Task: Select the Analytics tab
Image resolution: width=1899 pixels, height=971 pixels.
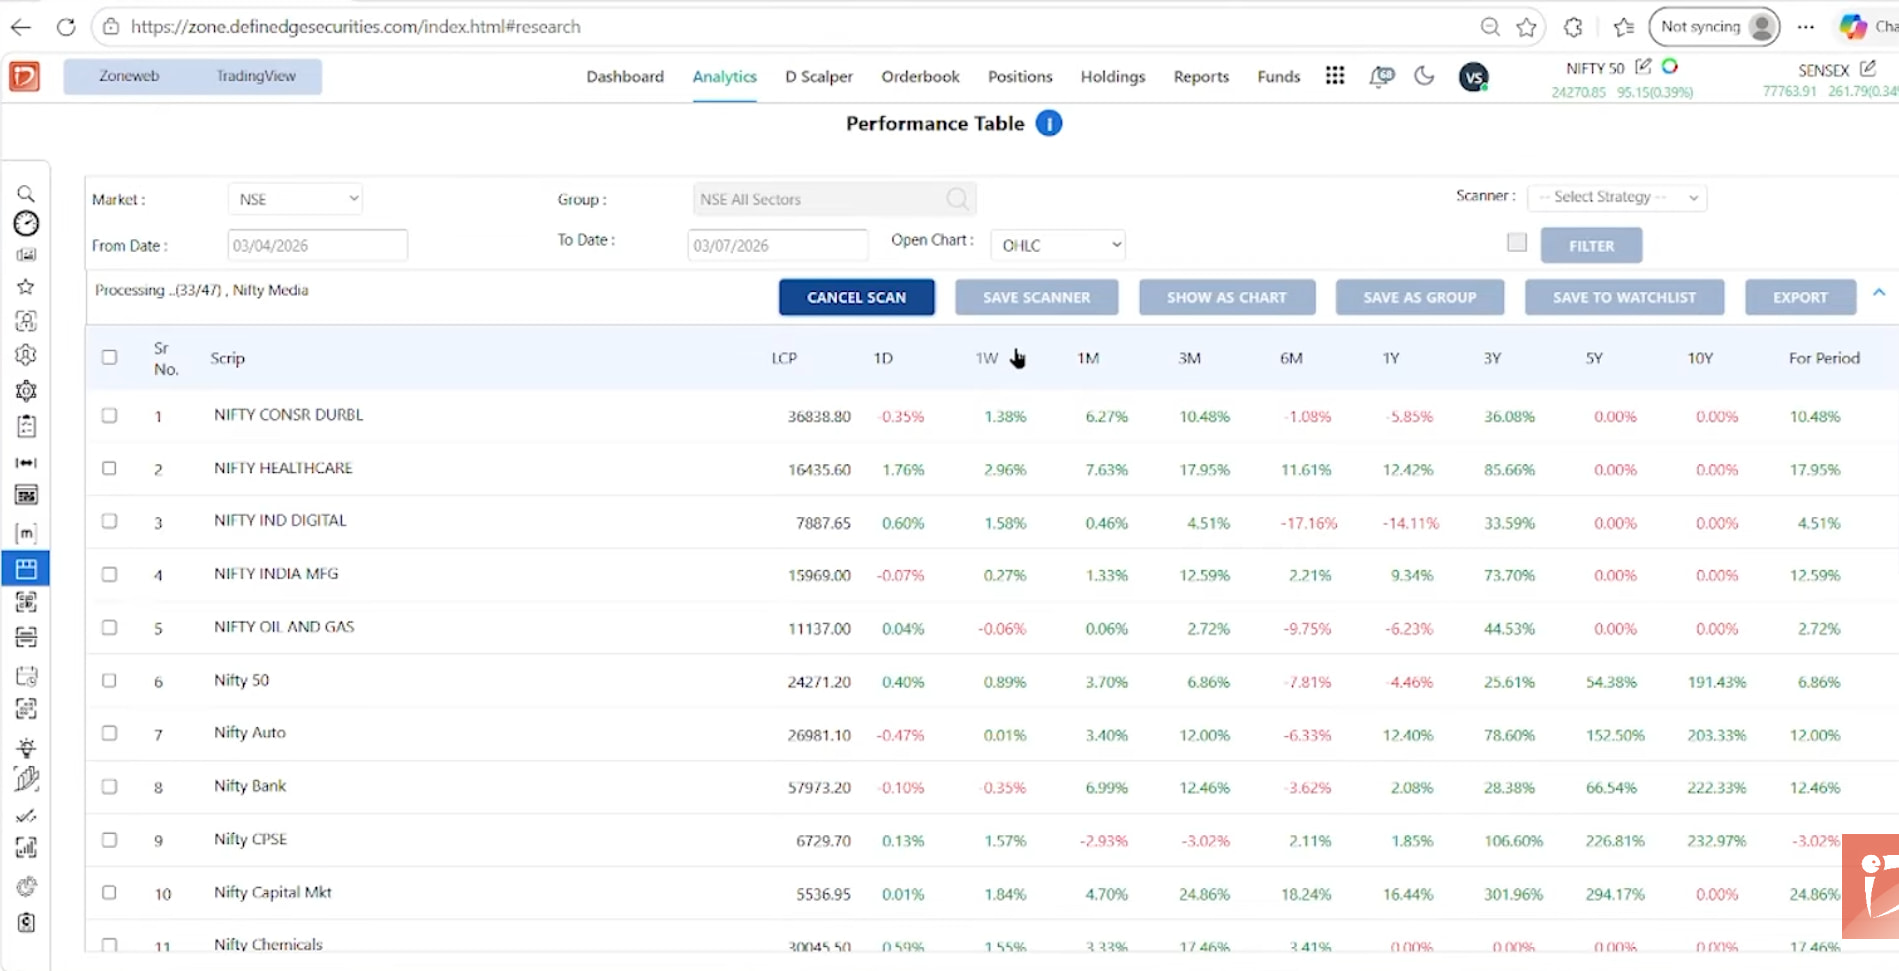Action: click(x=725, y=76)
